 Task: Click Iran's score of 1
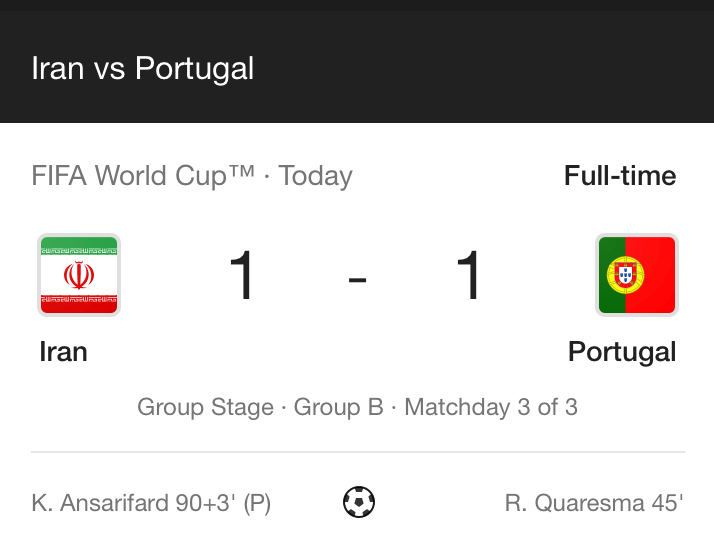241,275
